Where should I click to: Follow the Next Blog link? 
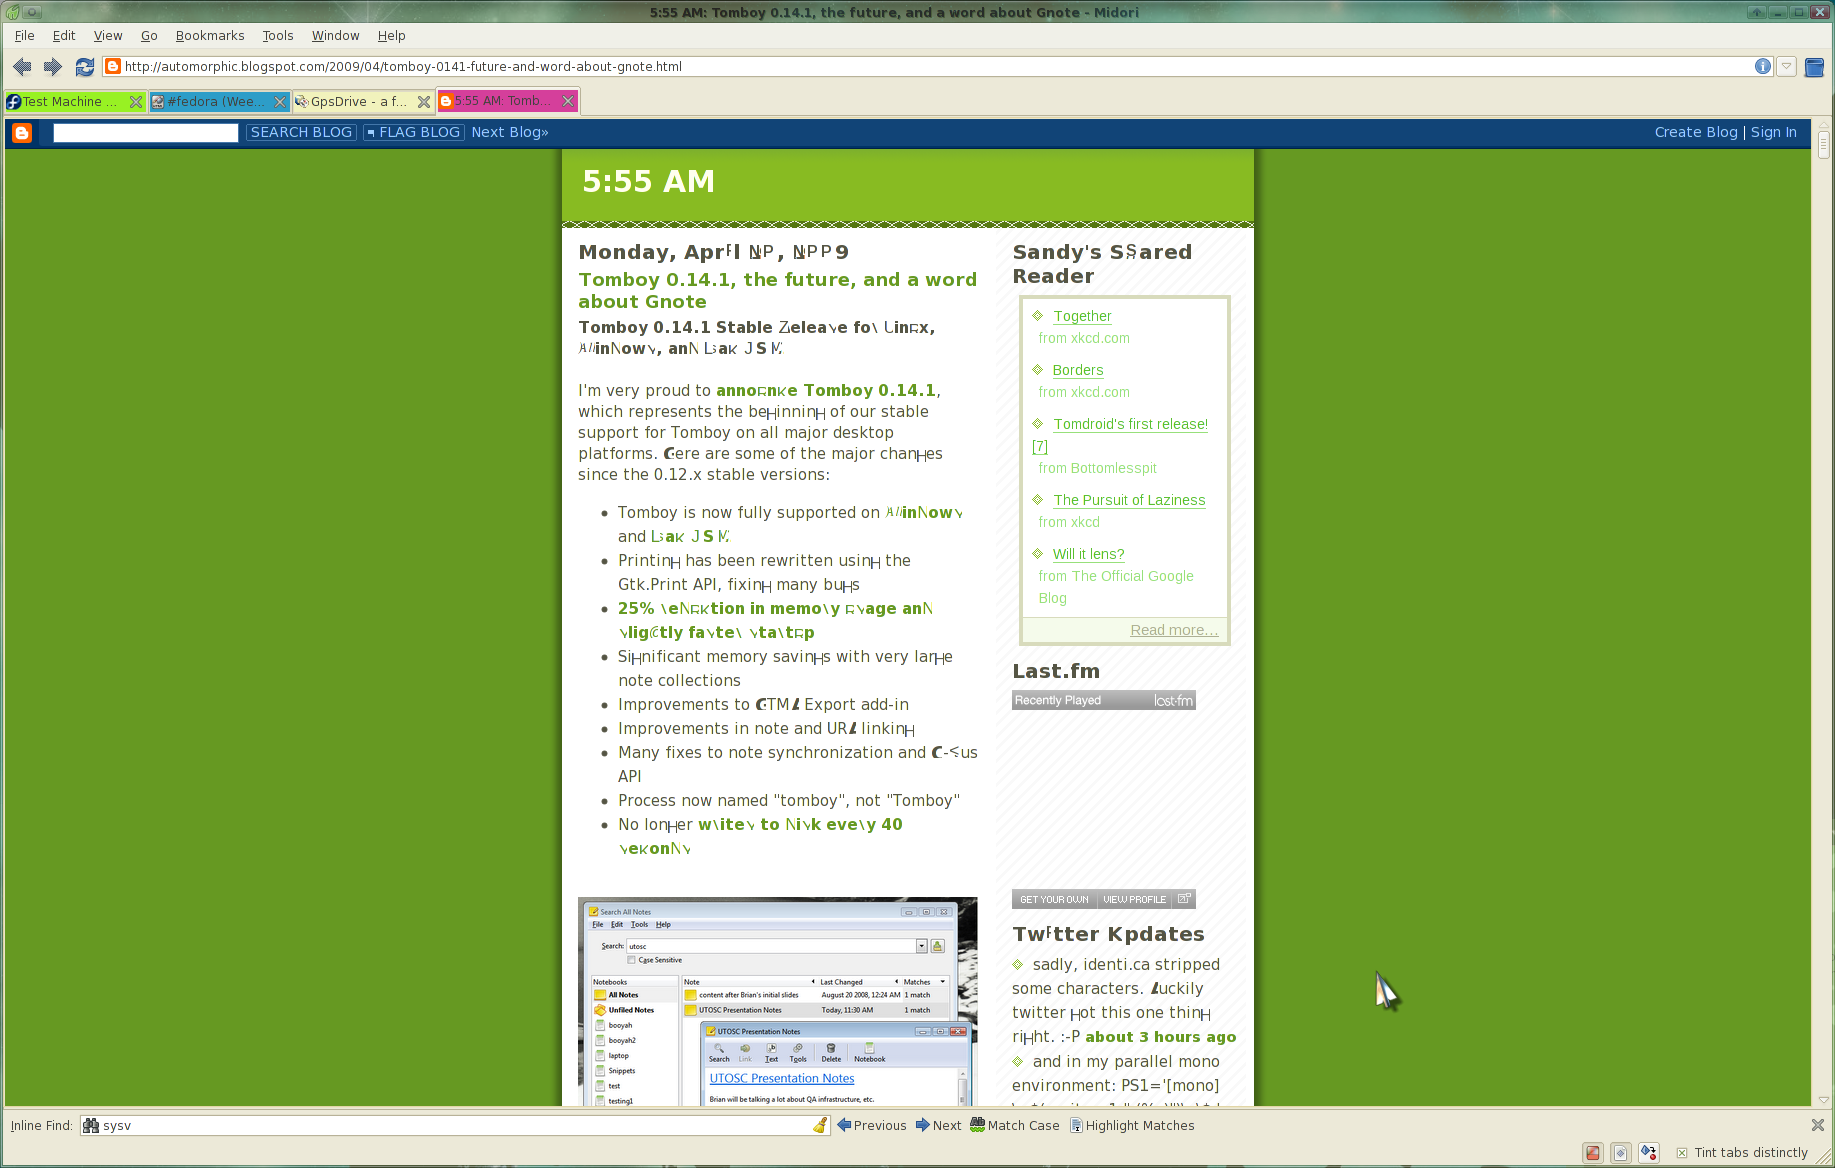click(510, 132)
